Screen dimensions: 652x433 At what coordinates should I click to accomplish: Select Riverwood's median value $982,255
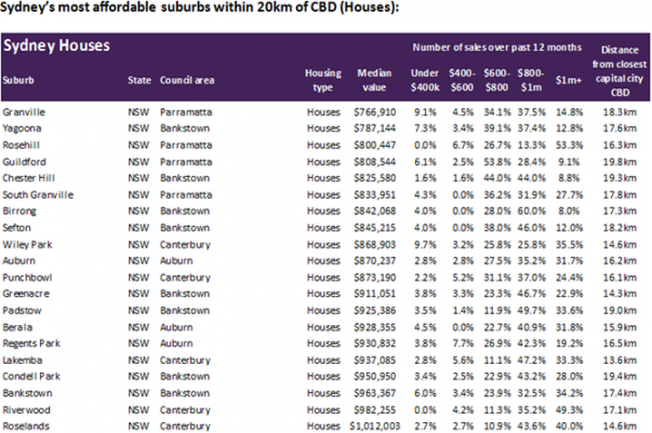[375, 410]
